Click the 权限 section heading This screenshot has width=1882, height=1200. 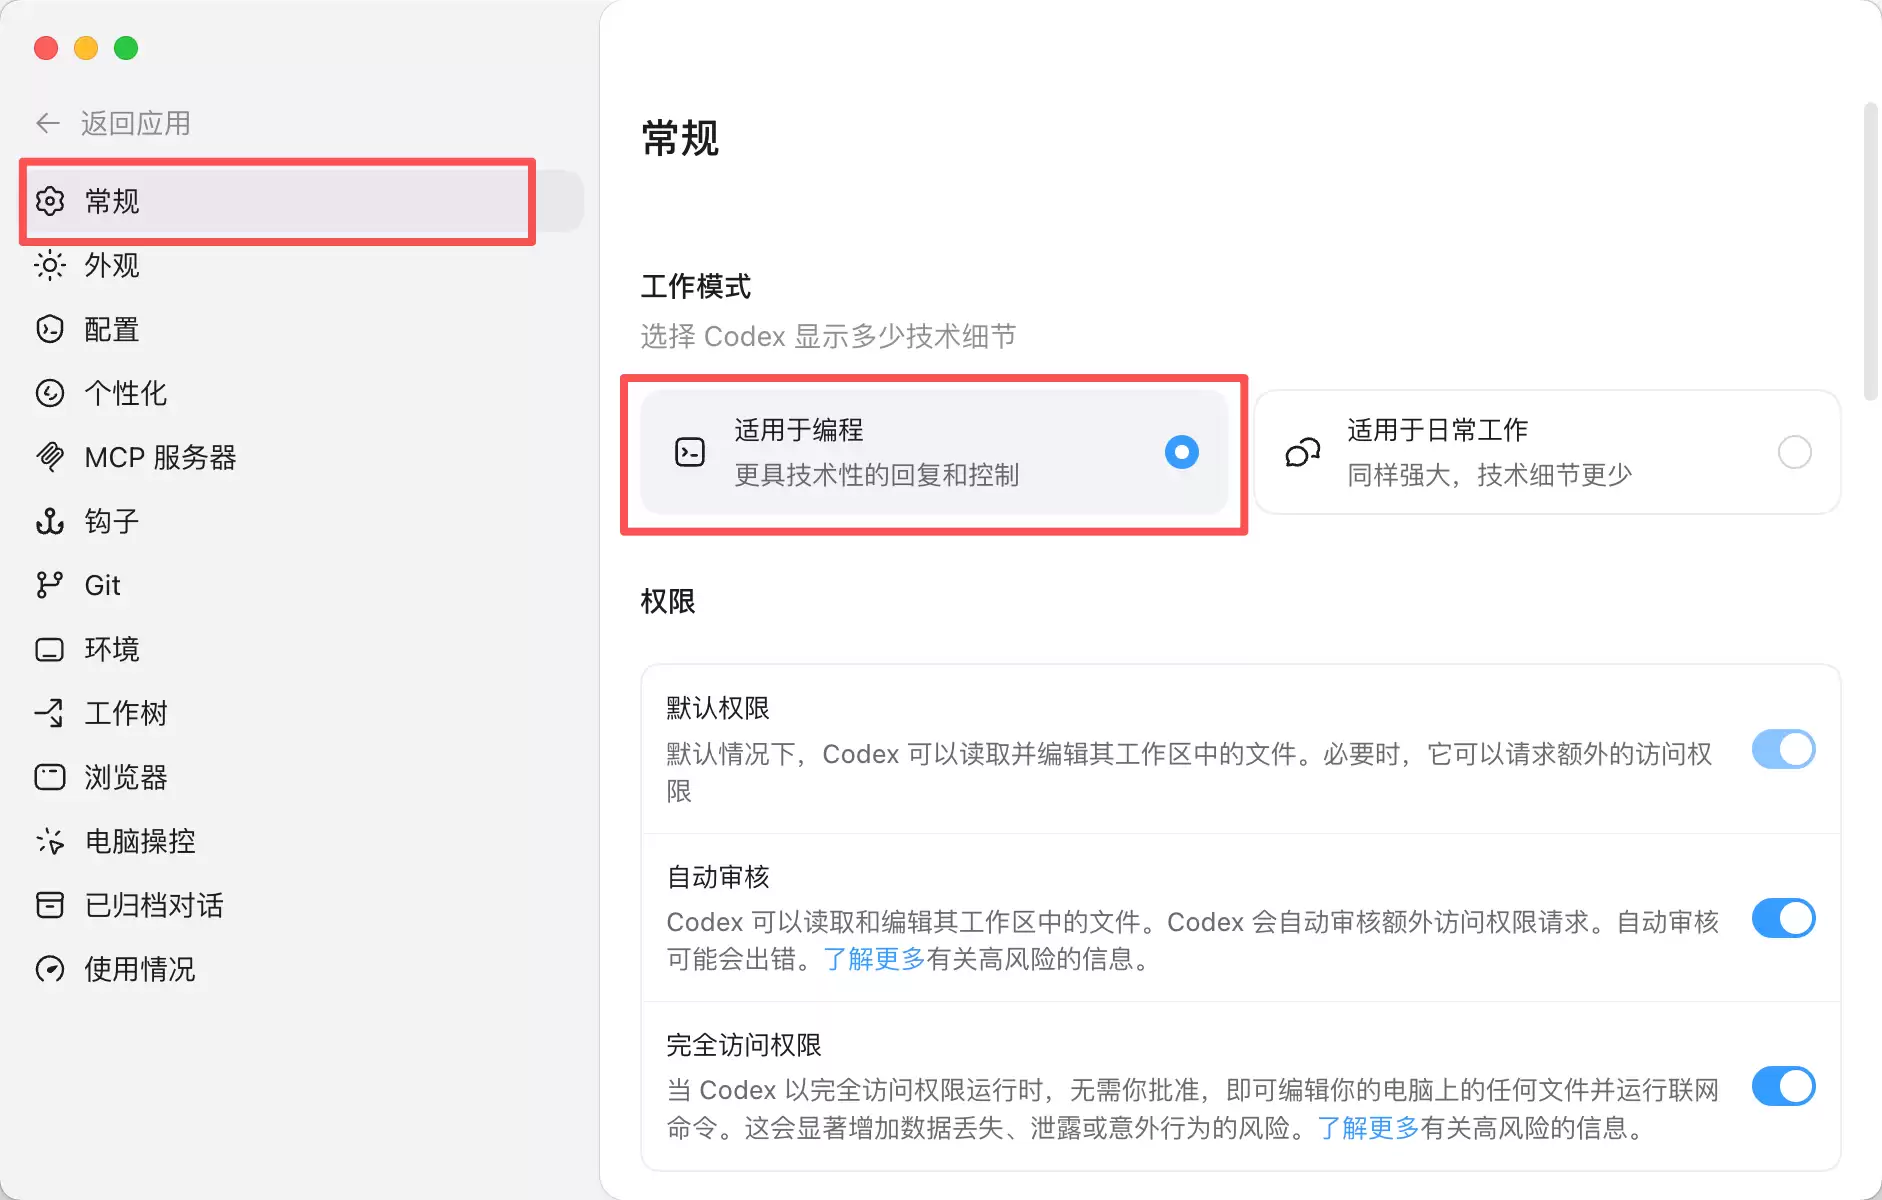tap(668, 601)
